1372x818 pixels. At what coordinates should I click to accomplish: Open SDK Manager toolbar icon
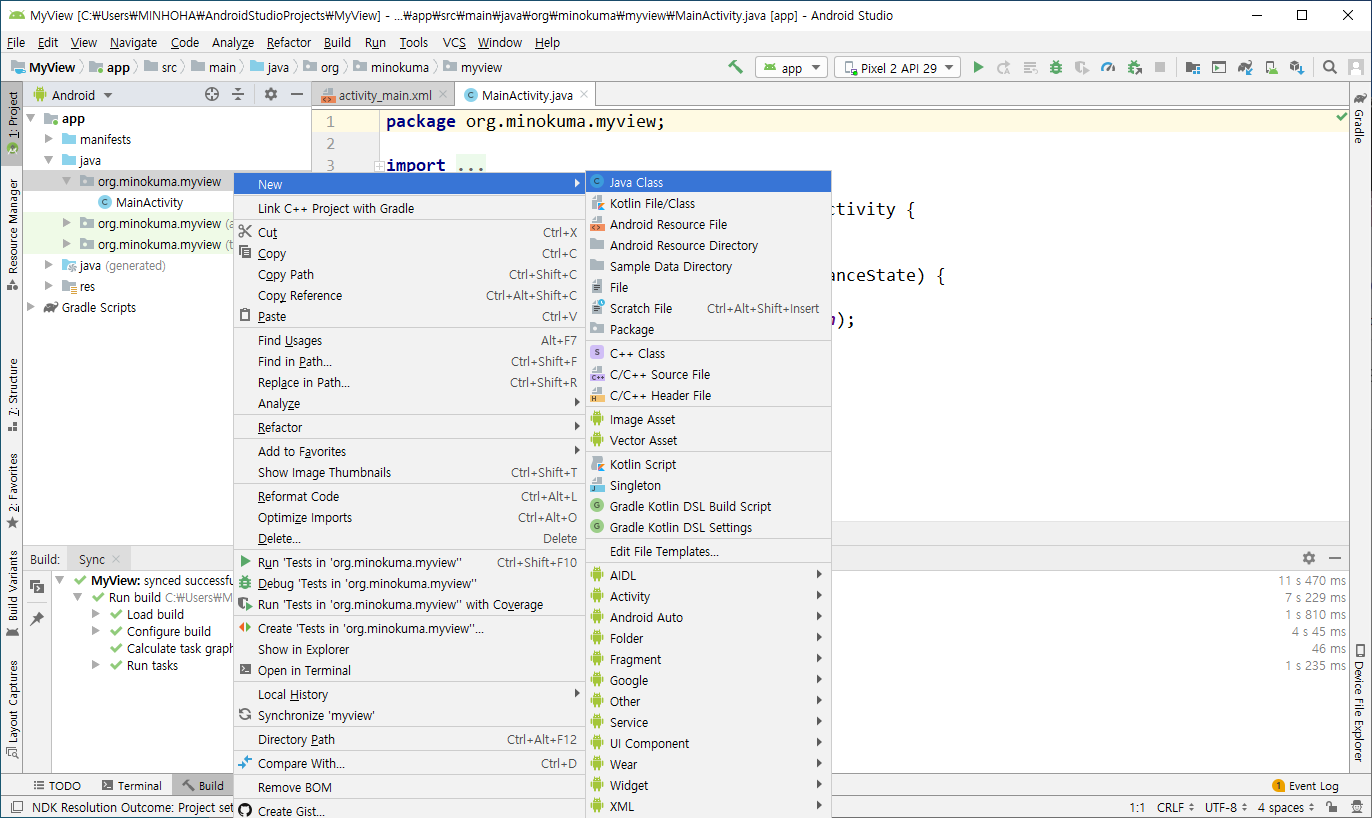point(1297,67)
